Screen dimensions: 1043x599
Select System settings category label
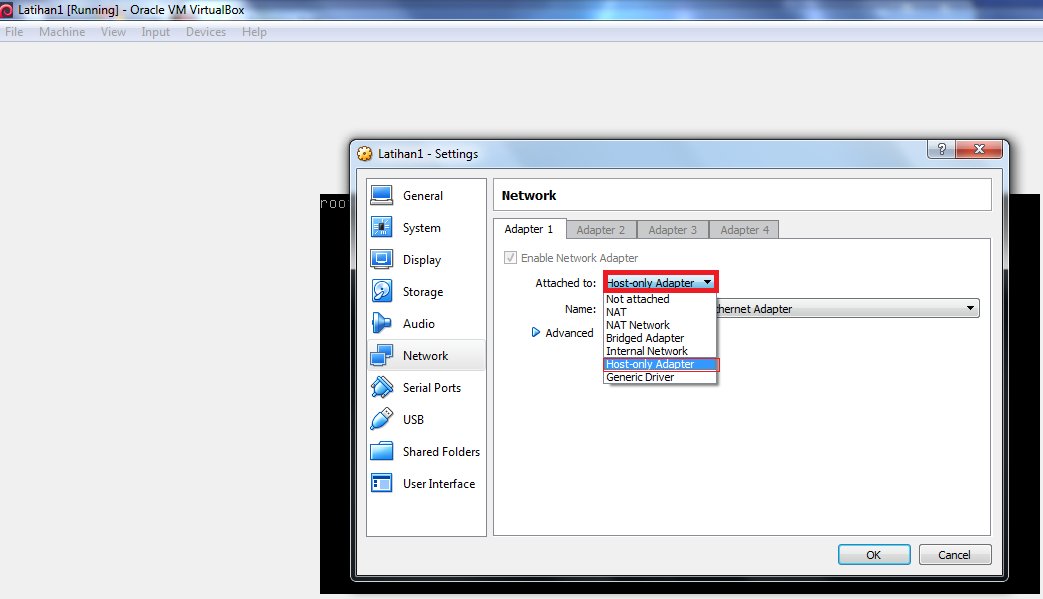422,227
